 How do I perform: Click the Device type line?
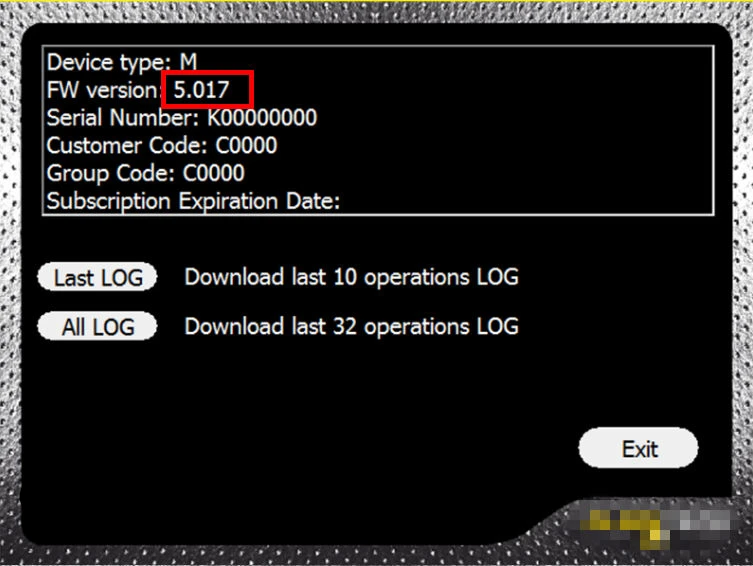coord(122,62)
